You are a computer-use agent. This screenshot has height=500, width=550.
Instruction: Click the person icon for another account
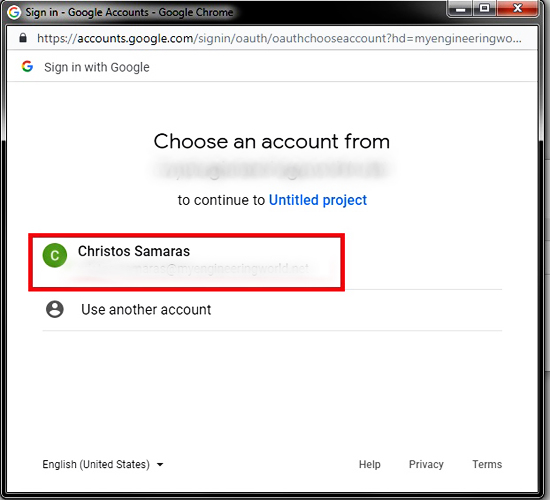click(55, 309)
